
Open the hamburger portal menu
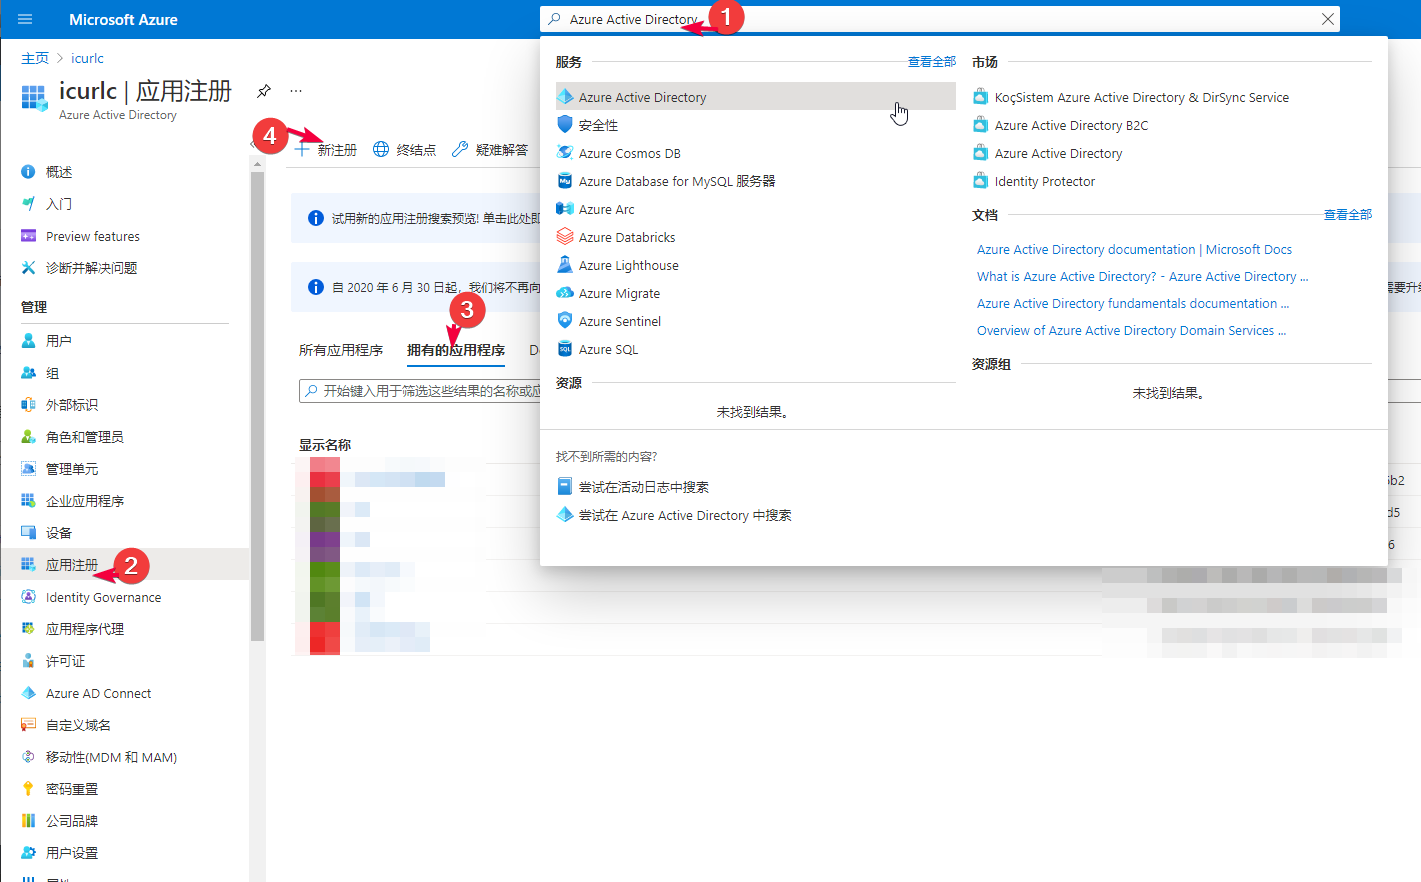point(25,19)
